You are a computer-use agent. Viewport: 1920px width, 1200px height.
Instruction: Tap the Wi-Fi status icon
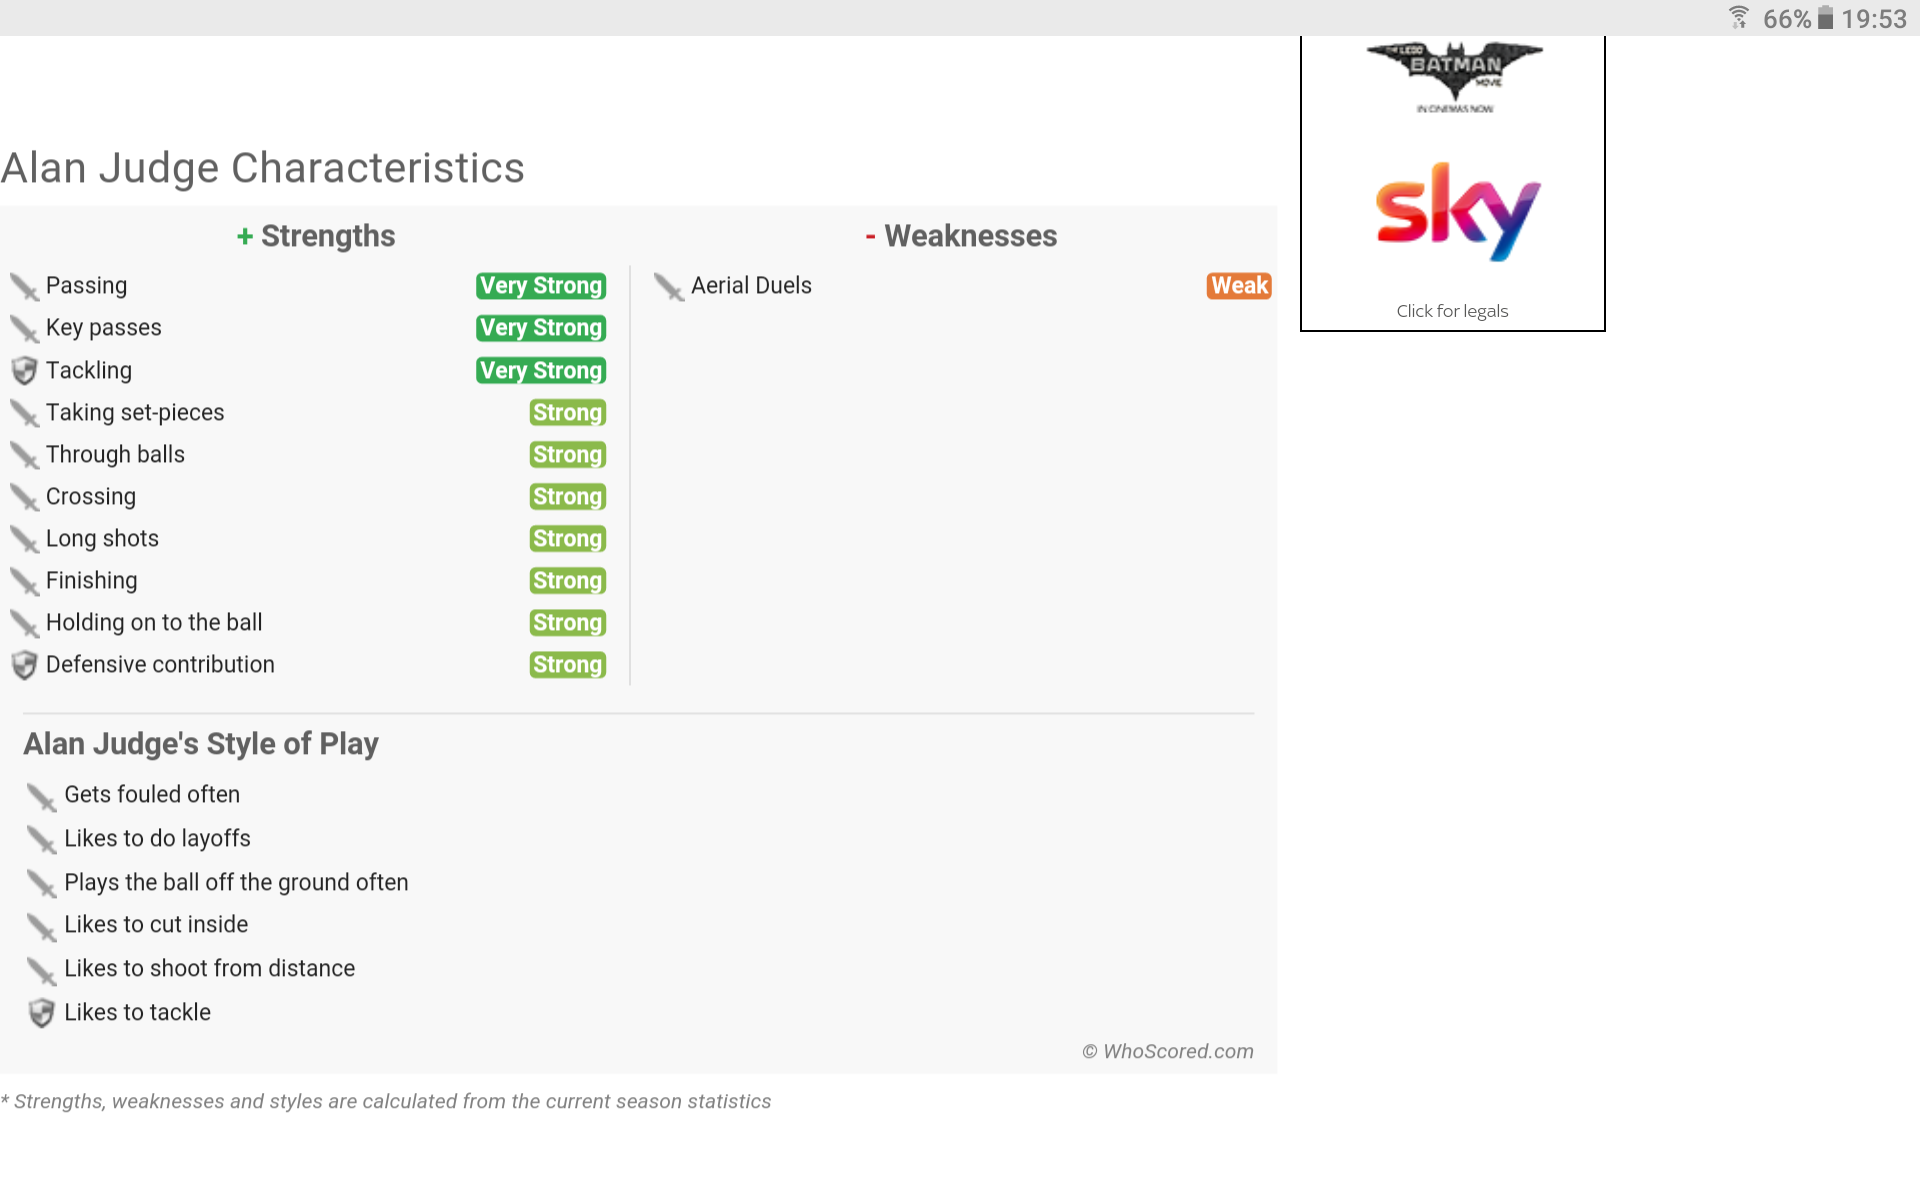tap(1739, 18)
